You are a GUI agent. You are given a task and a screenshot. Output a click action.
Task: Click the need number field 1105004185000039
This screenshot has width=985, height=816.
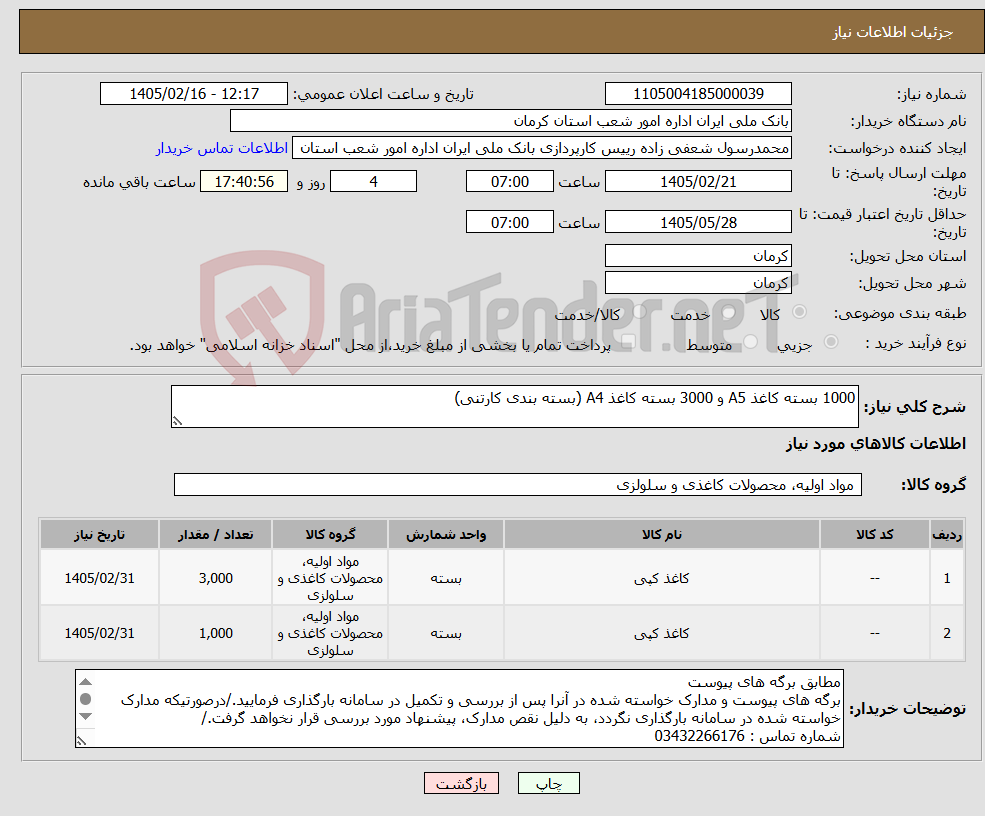(x=698, y=94)
